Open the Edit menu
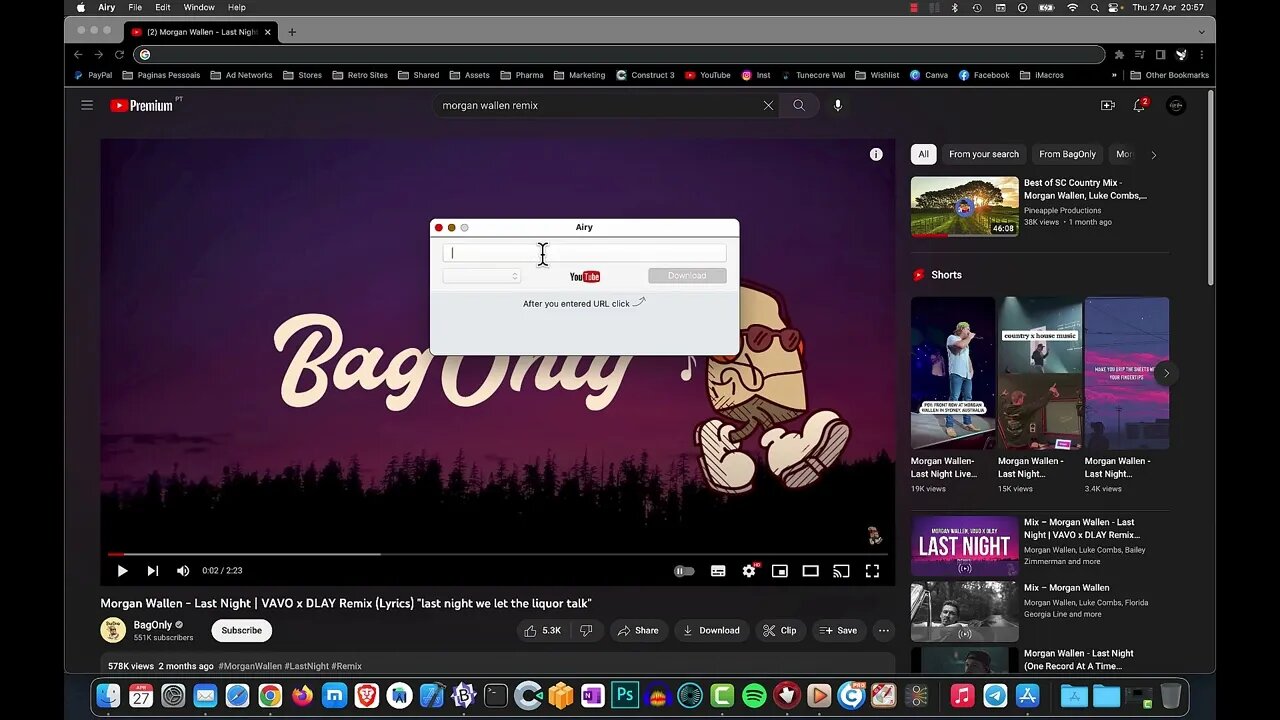The image size is (1280, 720). click(x=163, y=7)
